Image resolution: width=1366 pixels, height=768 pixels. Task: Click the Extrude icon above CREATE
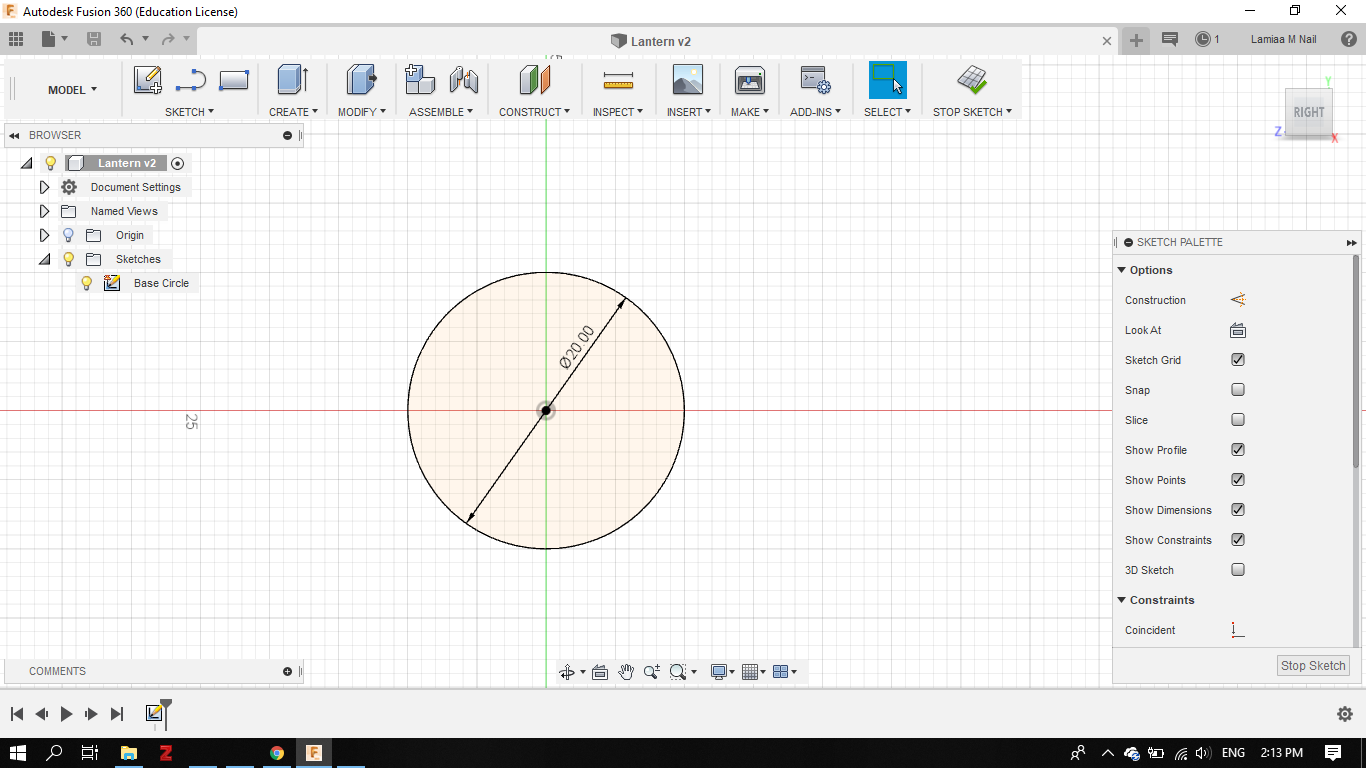292,81
